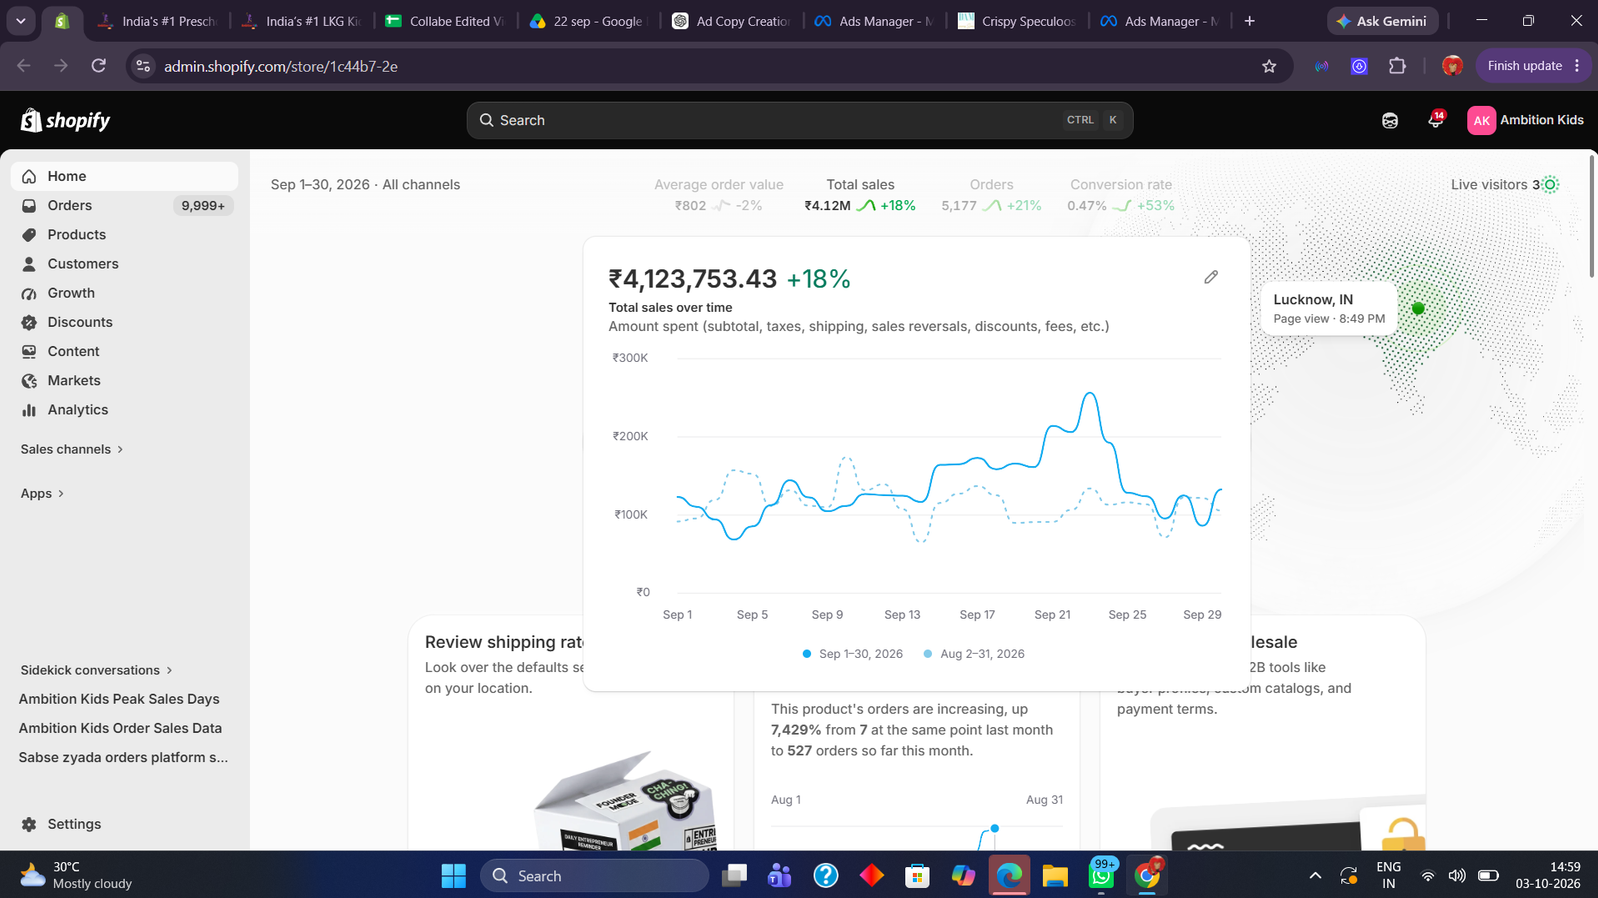Open File Explorer from the taskbar

coord(1055,875)
